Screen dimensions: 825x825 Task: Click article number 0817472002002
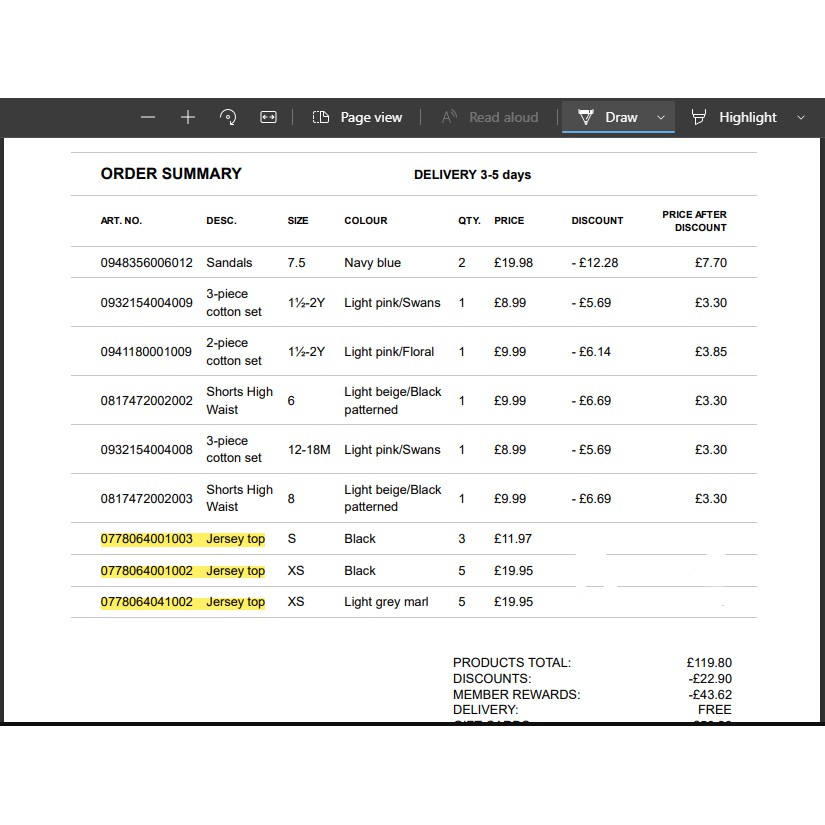click(x=146, y=400)
